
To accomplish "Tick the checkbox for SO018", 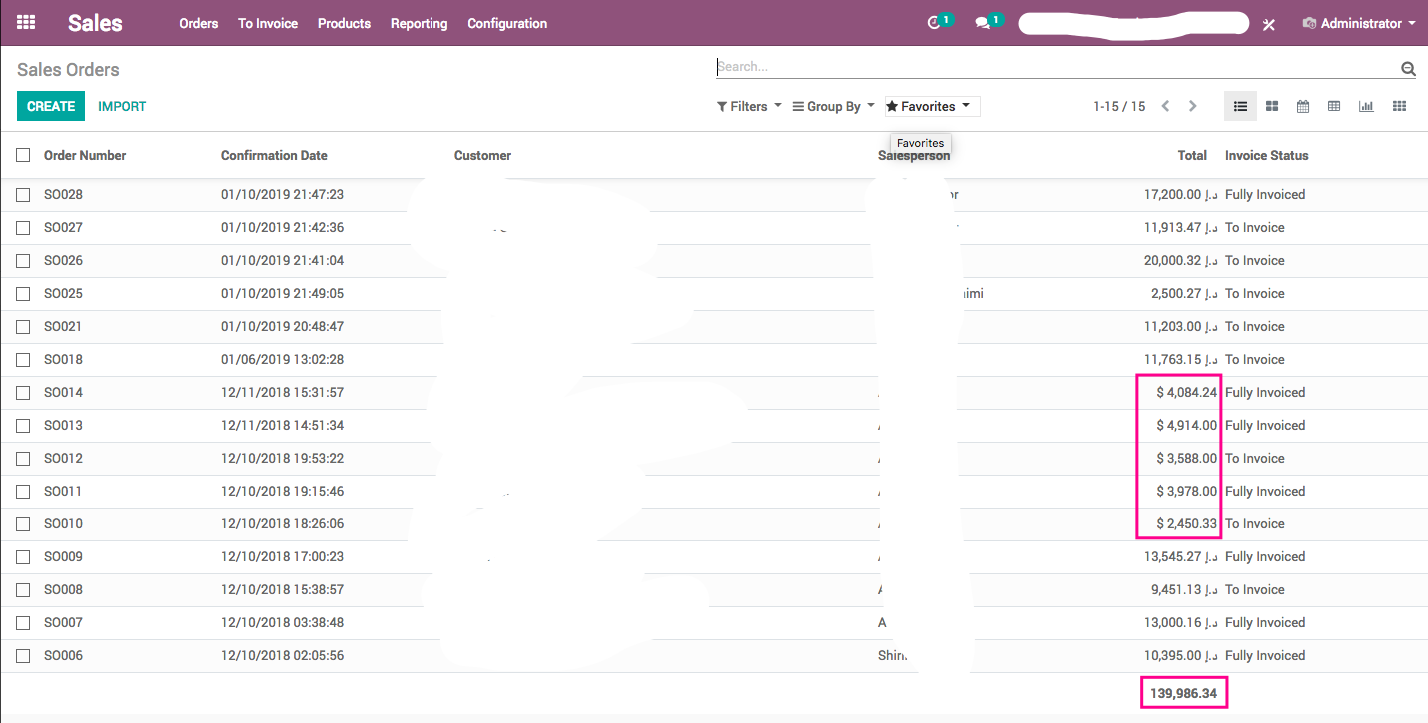I will 23,360.
